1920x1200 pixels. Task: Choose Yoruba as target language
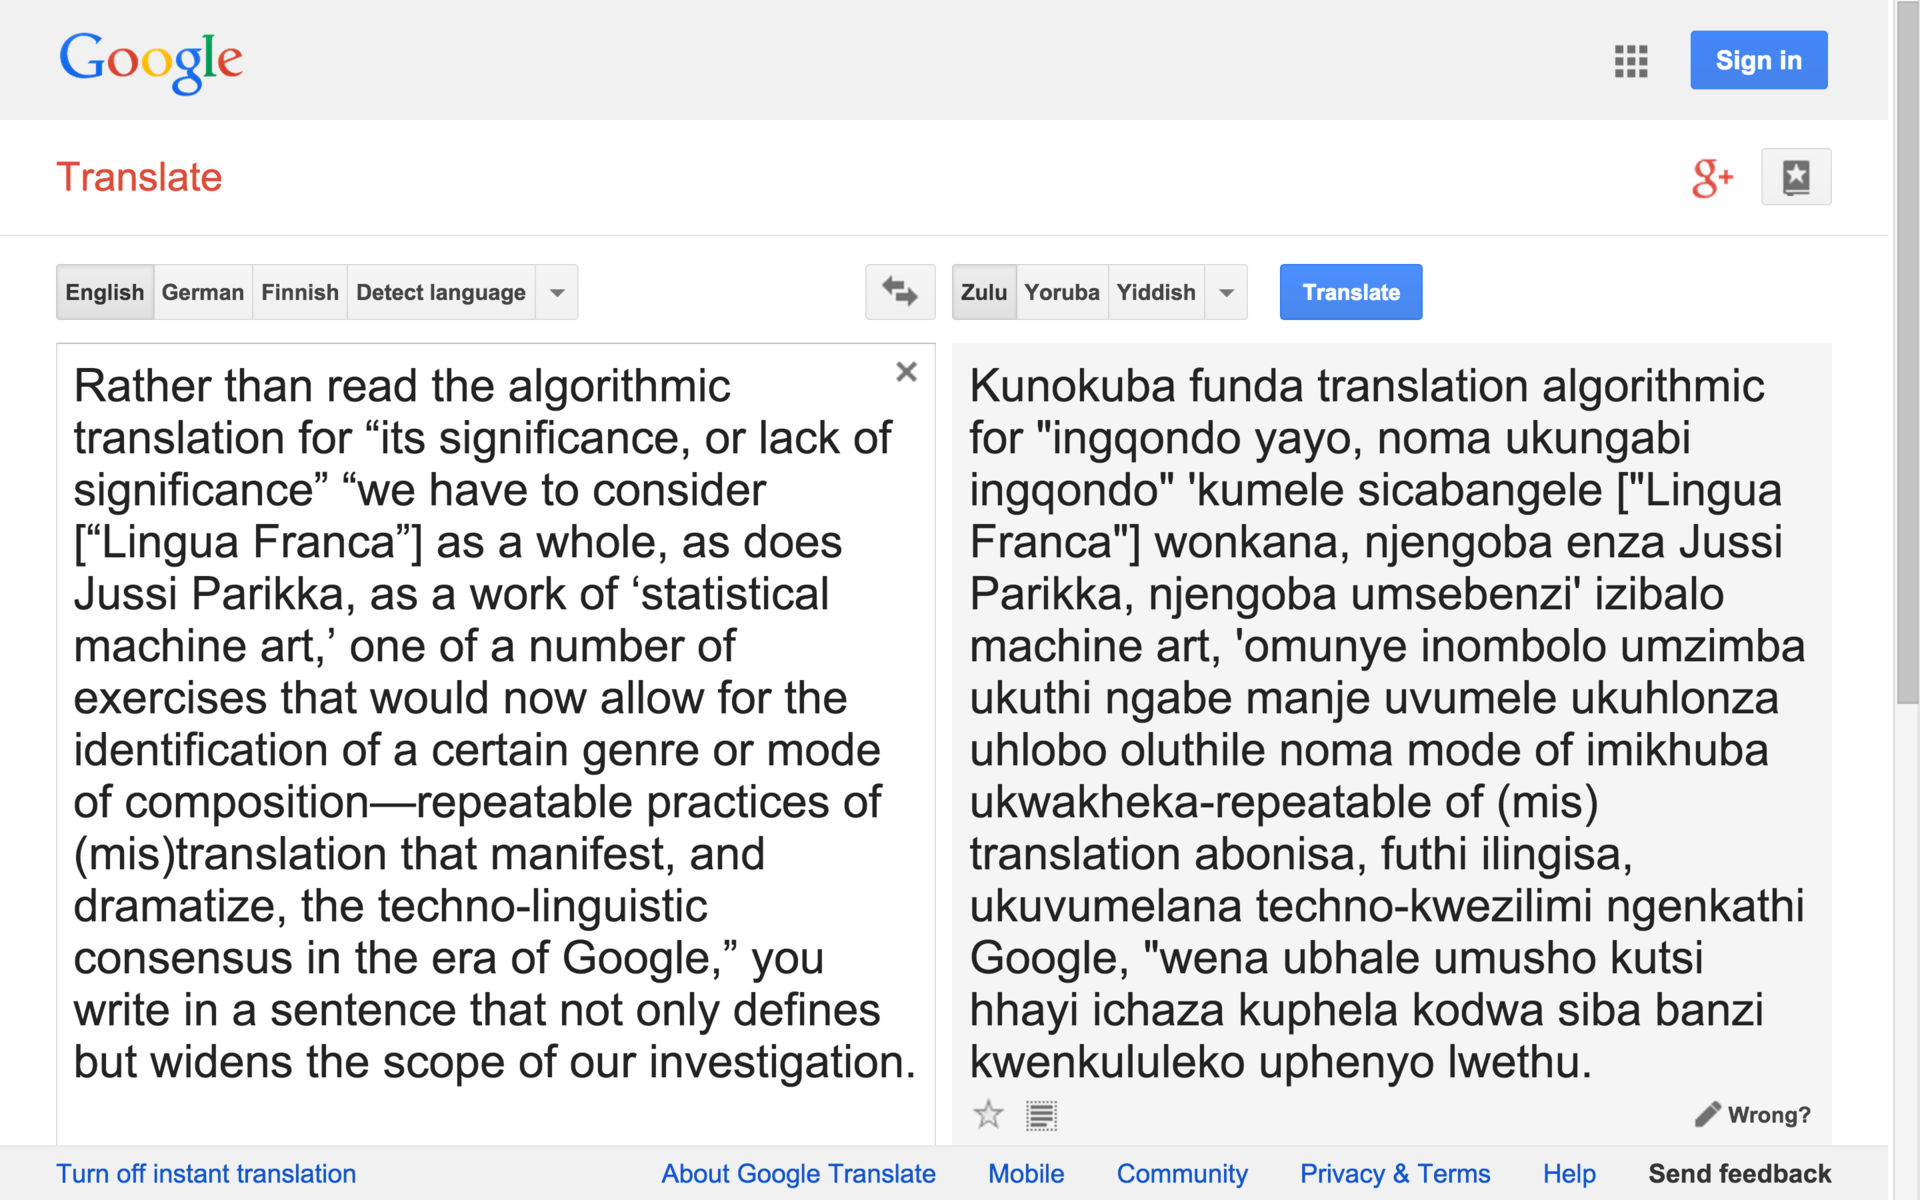click(x=1061, y=292)
